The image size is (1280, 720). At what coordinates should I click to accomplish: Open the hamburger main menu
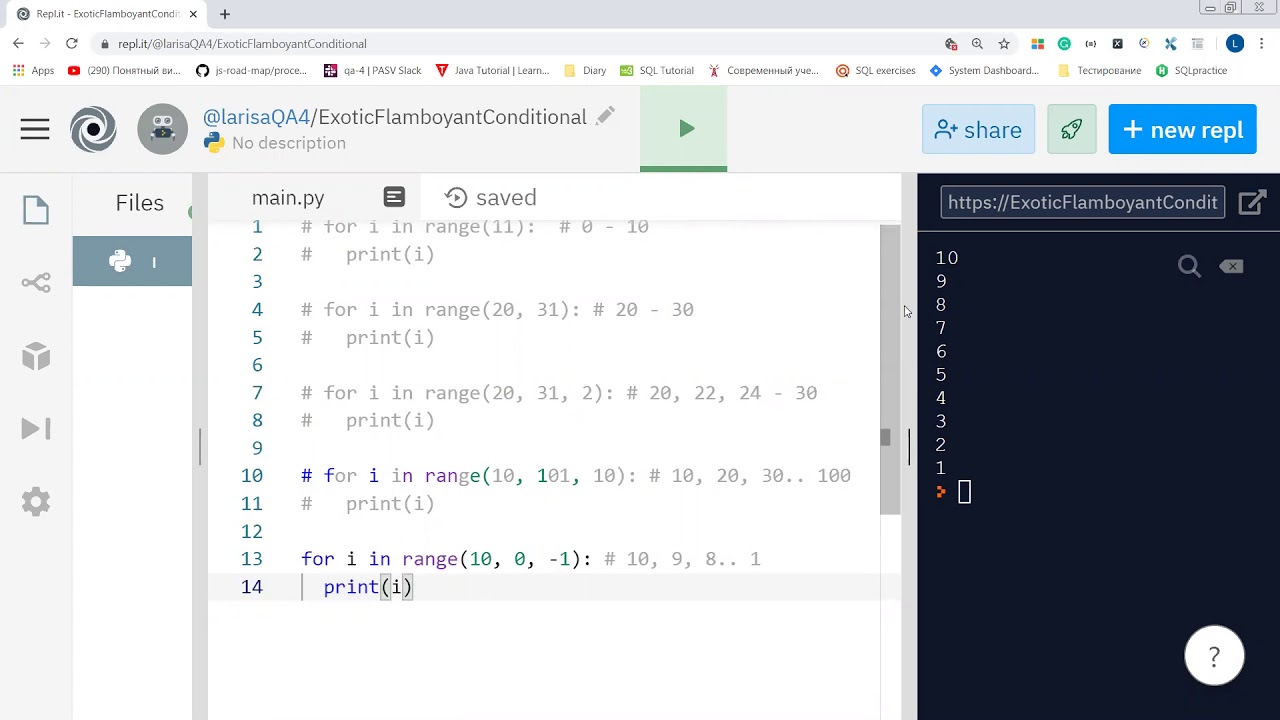35,129
